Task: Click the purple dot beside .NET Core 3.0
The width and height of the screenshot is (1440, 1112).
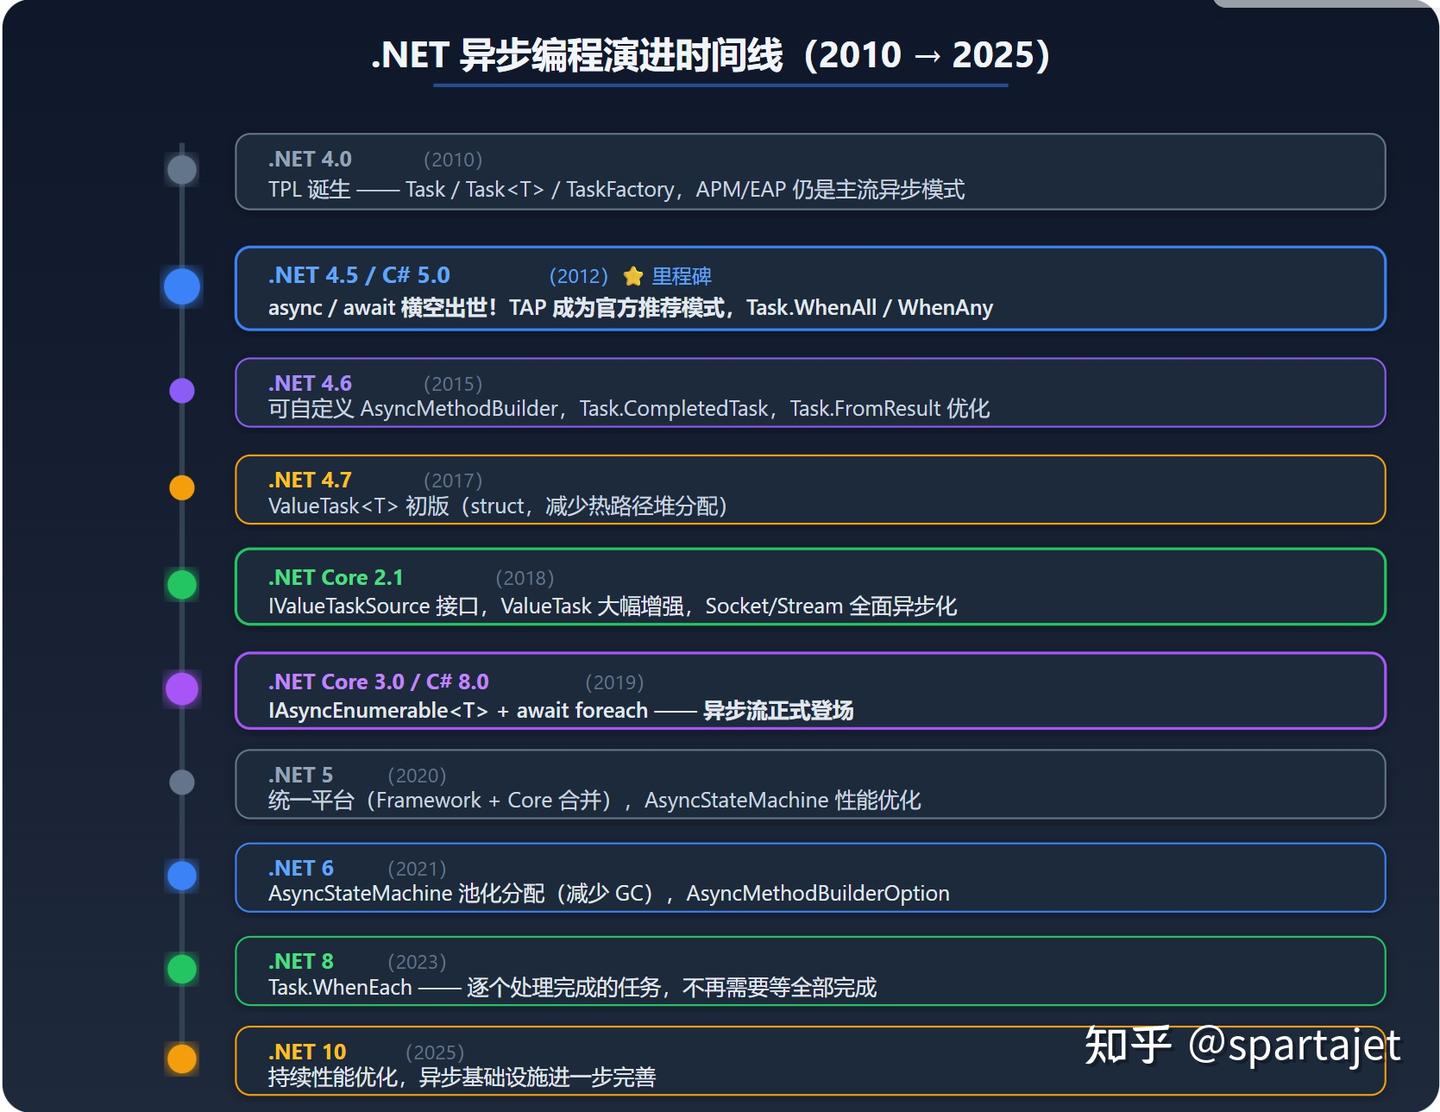Action: coord(182,689)
